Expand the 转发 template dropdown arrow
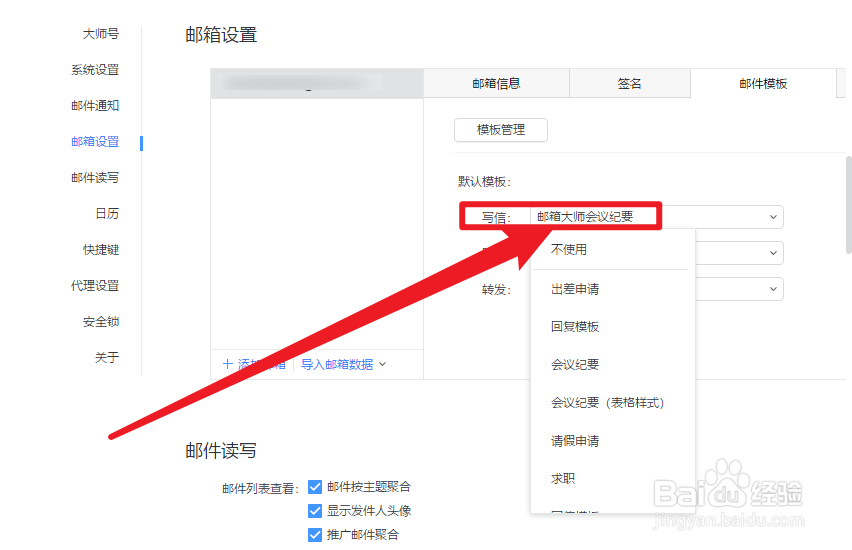Screen dimensions: 852x550 click(x=773, y=289)
